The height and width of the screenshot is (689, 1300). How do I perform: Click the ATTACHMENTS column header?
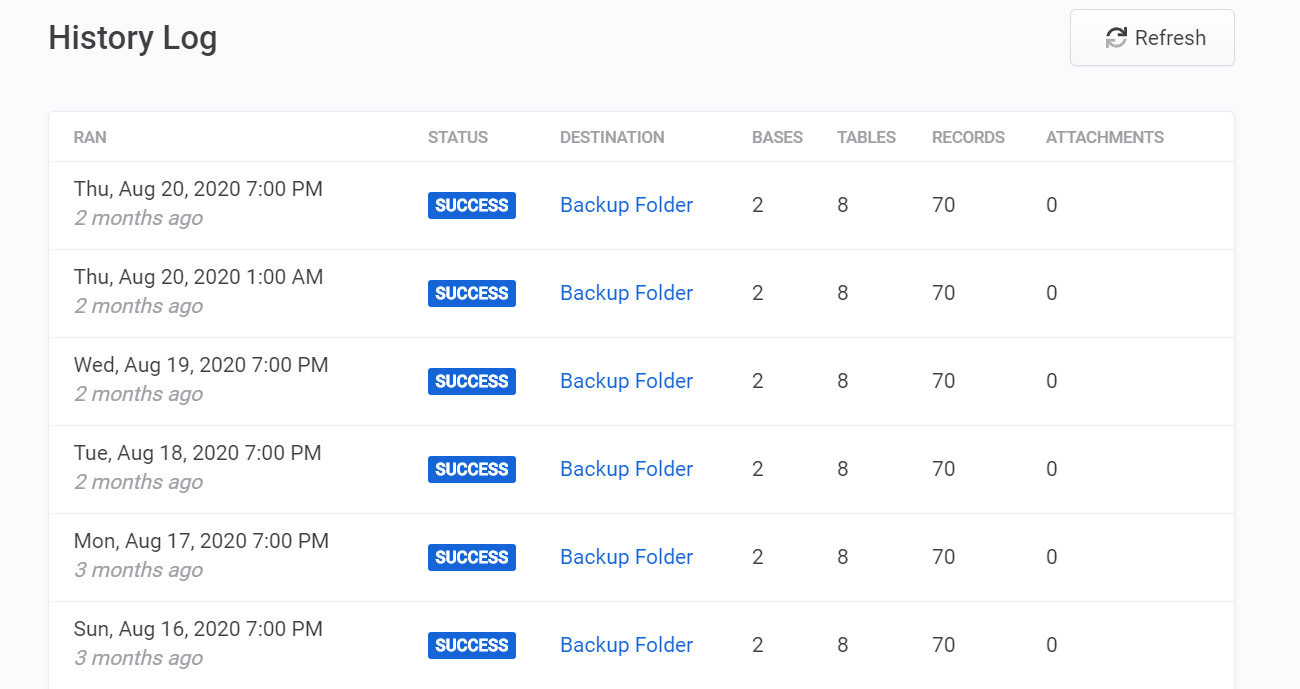click(1104, 137)
